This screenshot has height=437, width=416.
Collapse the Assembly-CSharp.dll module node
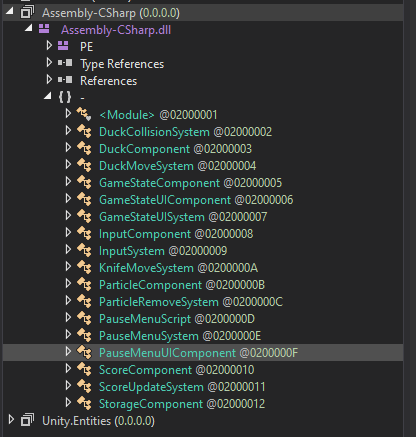[29, 28]
